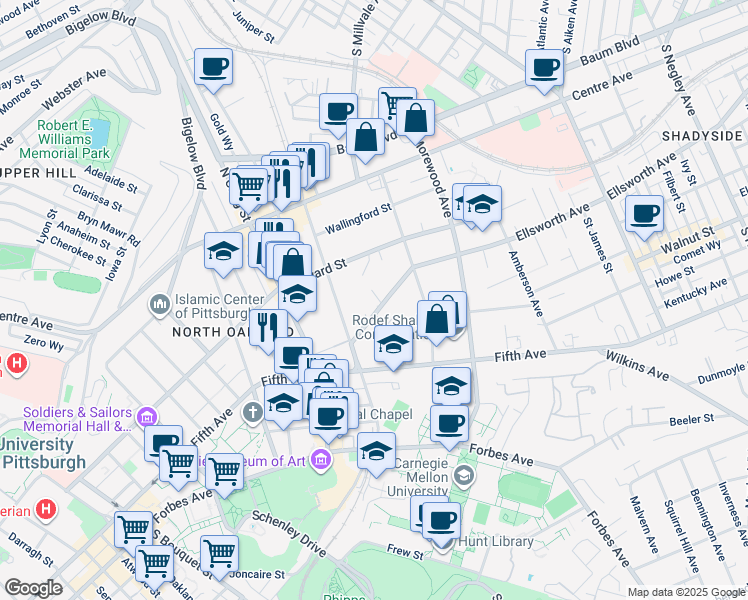Viewport: 748px width, 600px height.
Task: Click the Bryn Mawr Rd street label
Action: point(109,229)
